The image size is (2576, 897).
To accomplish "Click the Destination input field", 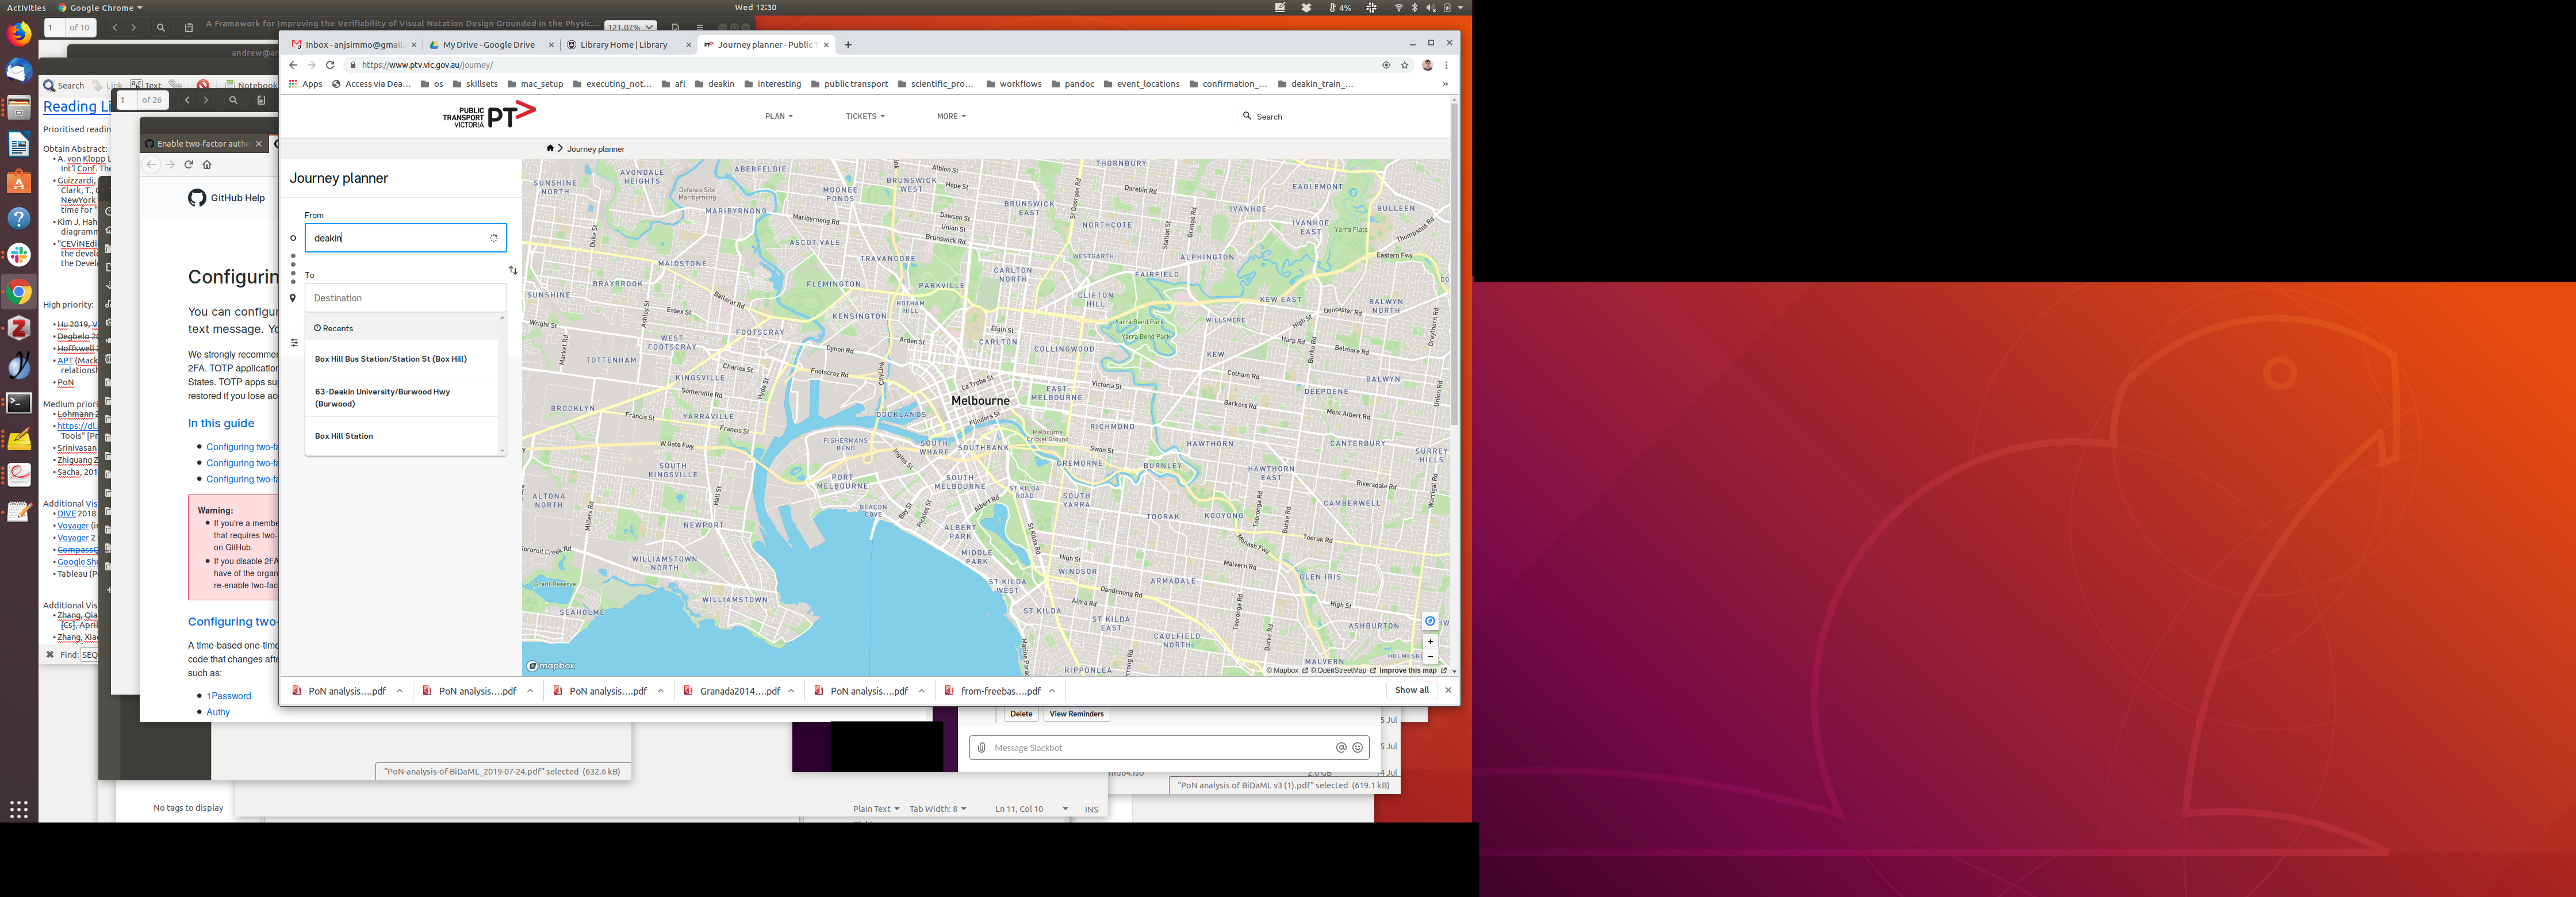I will [x=405, y=298].
